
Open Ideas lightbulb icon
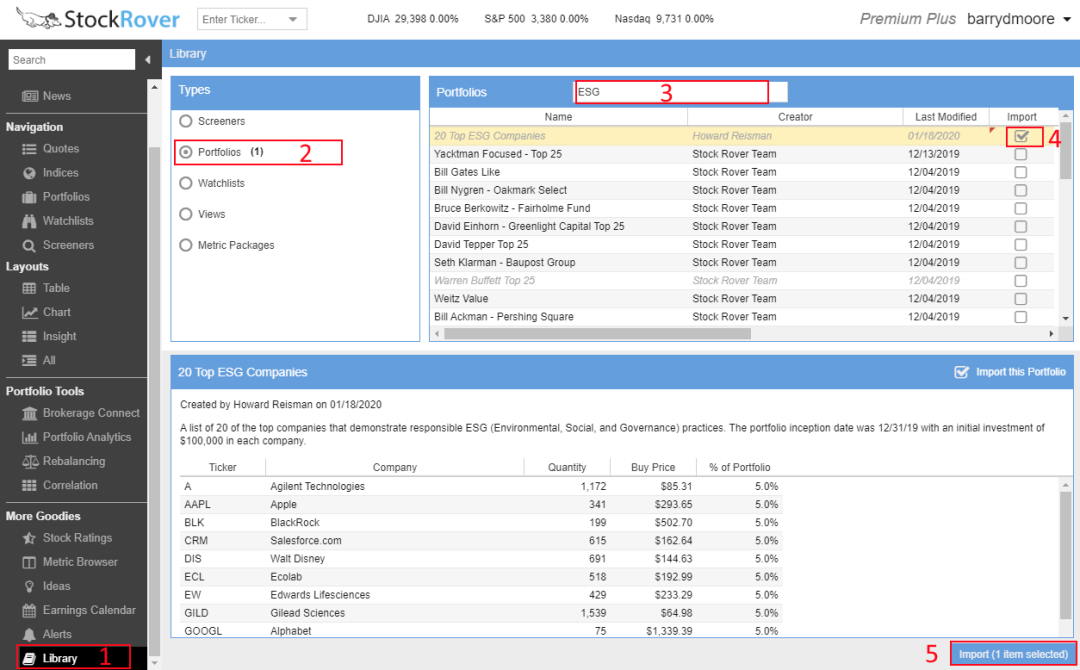tap(29, 587)
